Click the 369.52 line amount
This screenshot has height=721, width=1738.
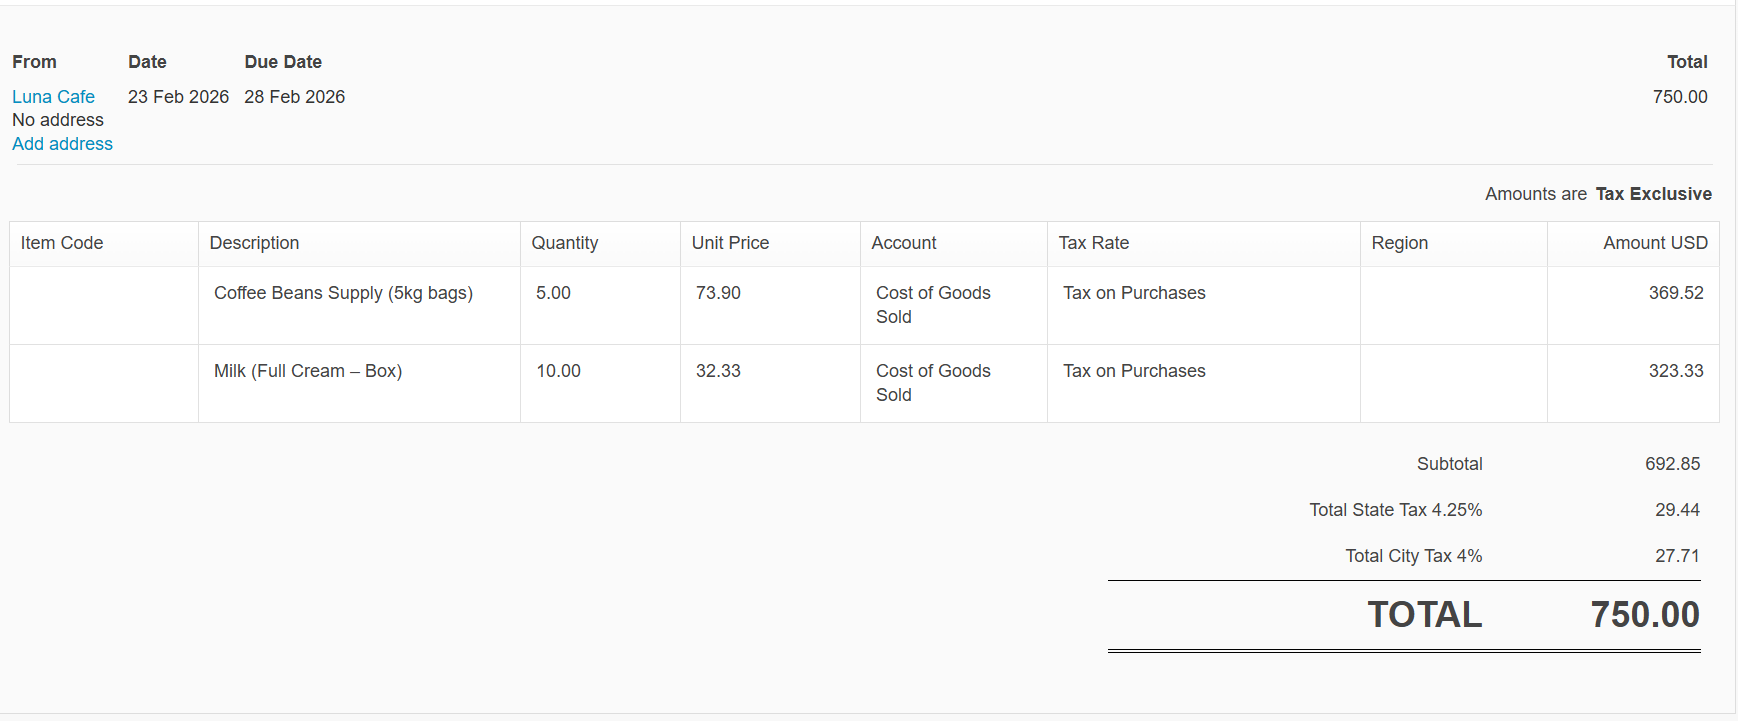coord(1675,293)
